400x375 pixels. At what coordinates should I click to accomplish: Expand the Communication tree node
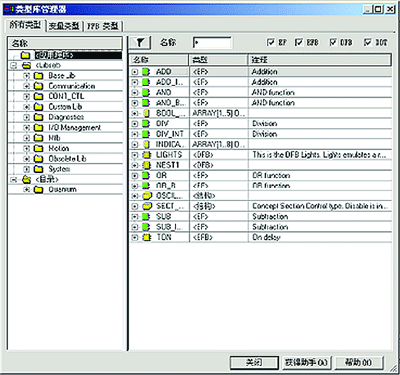[x=27, y=86]
